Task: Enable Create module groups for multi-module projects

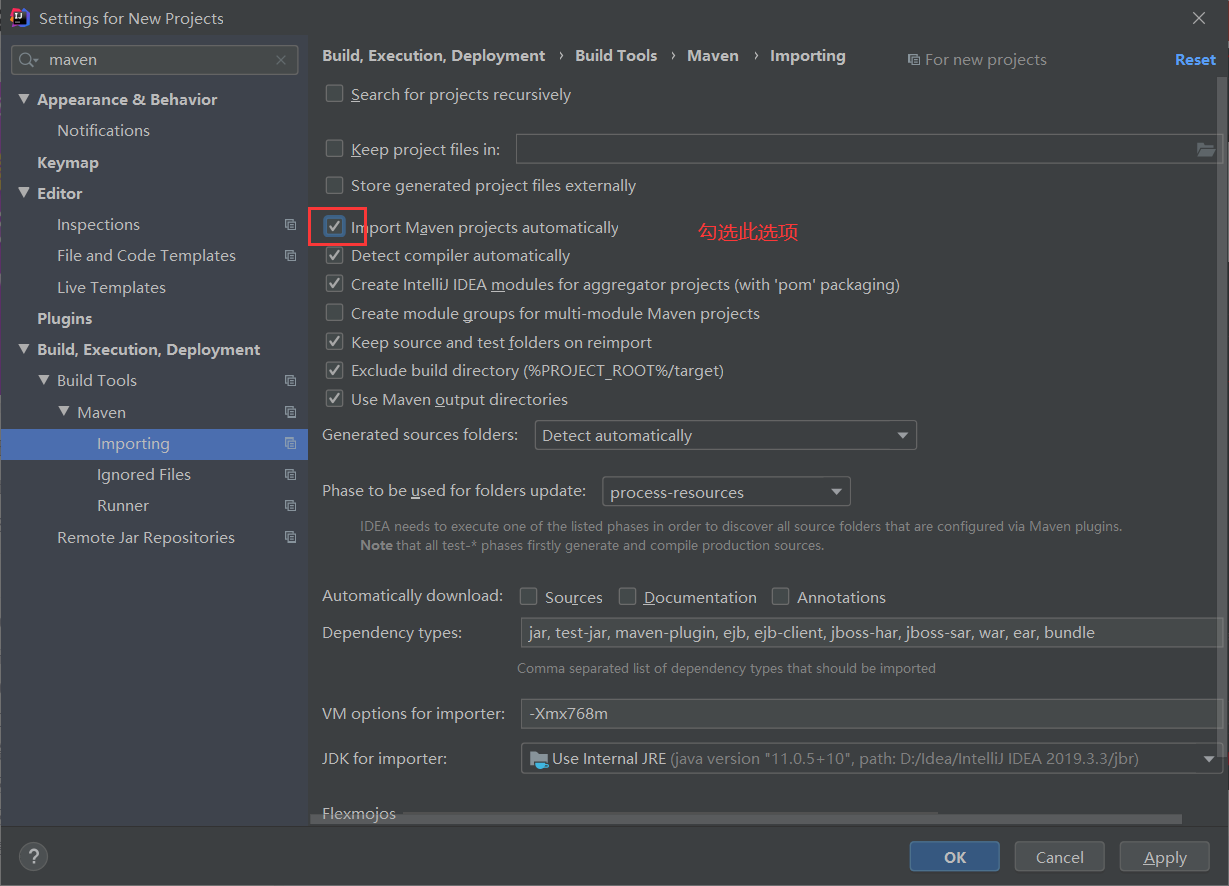Action: pyautogui.click(x=335, y=313)
